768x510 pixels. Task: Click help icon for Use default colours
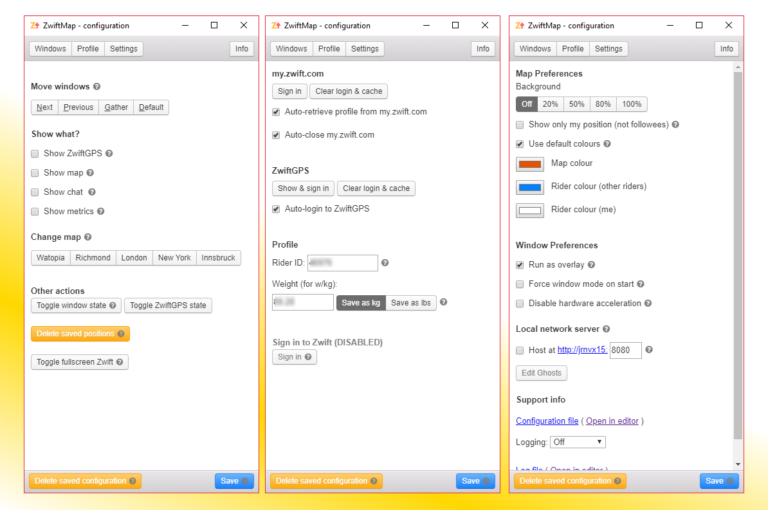(x=607, y=144)
